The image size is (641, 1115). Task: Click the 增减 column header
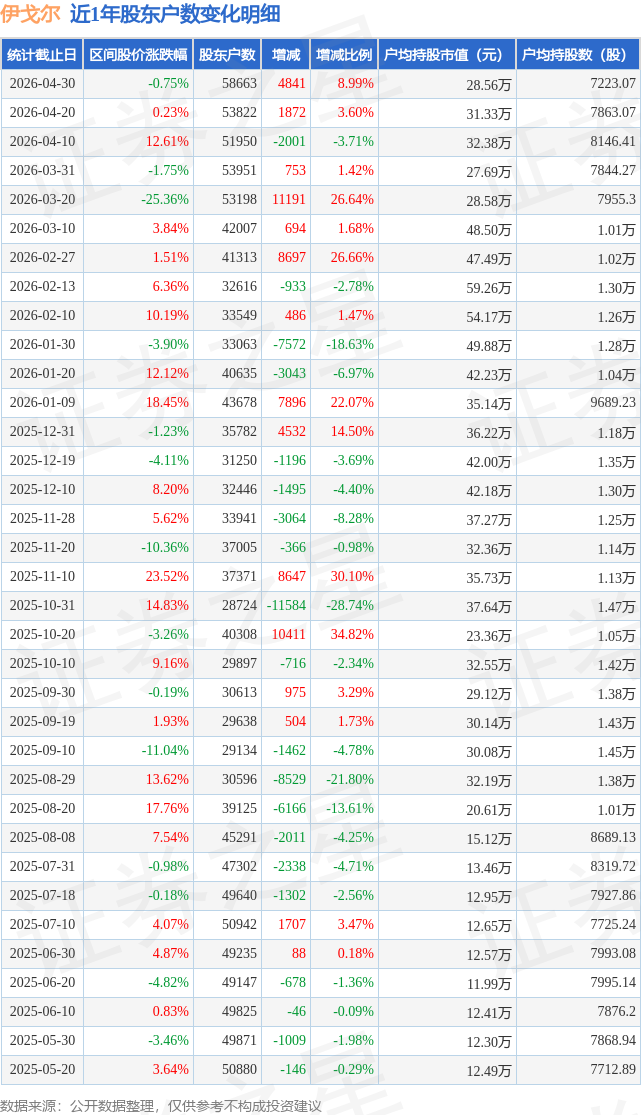click(286, 55)
